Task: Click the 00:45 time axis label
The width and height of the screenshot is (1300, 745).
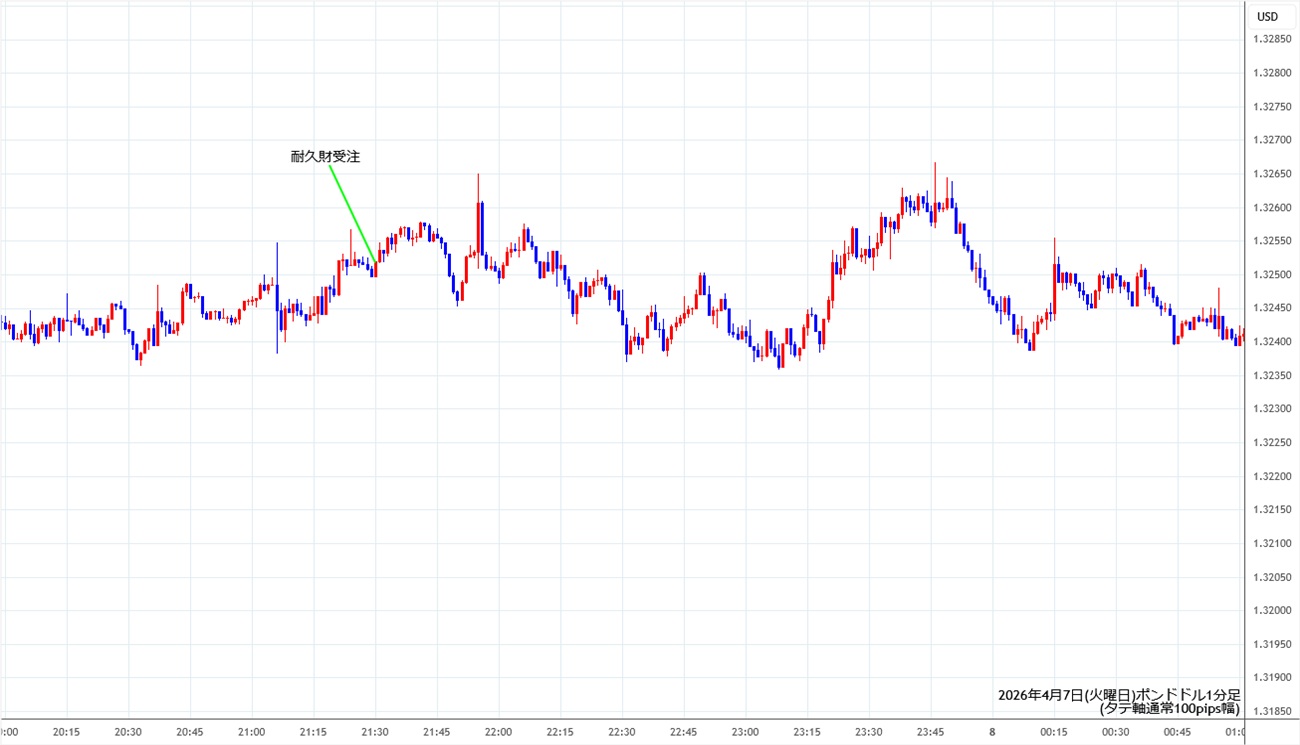Action: point(1177,732)
